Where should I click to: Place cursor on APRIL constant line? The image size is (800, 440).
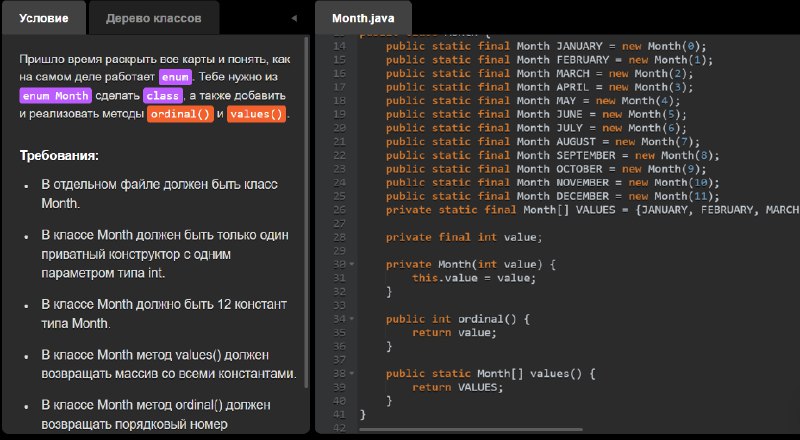pos(539,87)
